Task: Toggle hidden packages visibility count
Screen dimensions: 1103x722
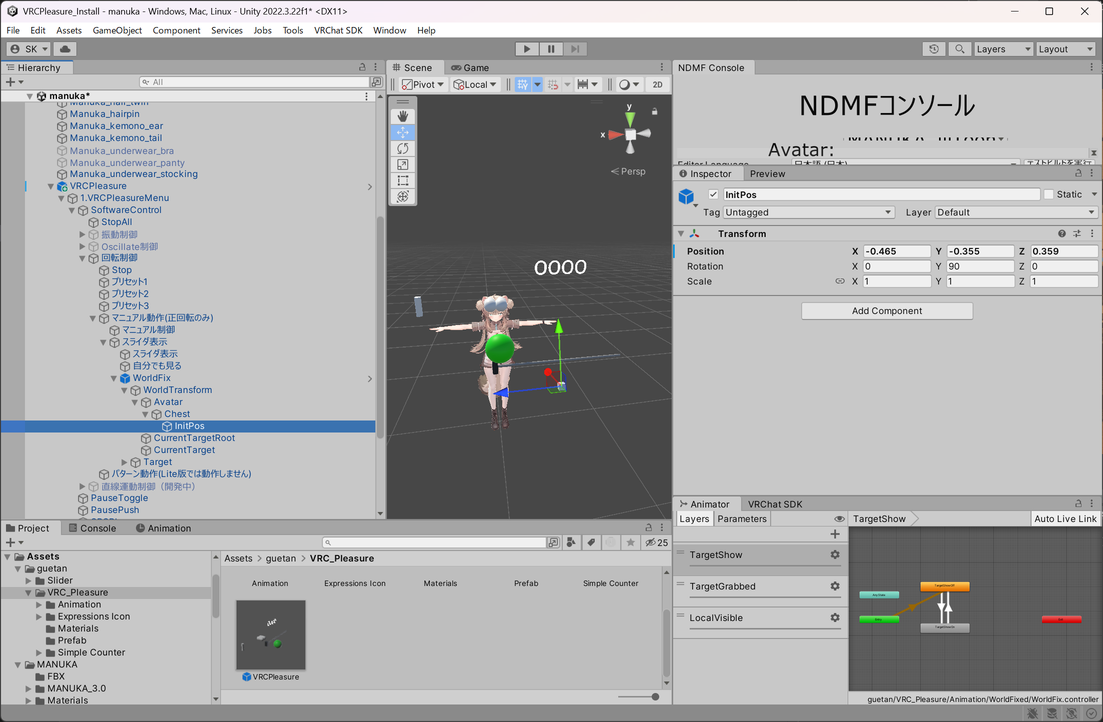Action: (x=656, y=543)
